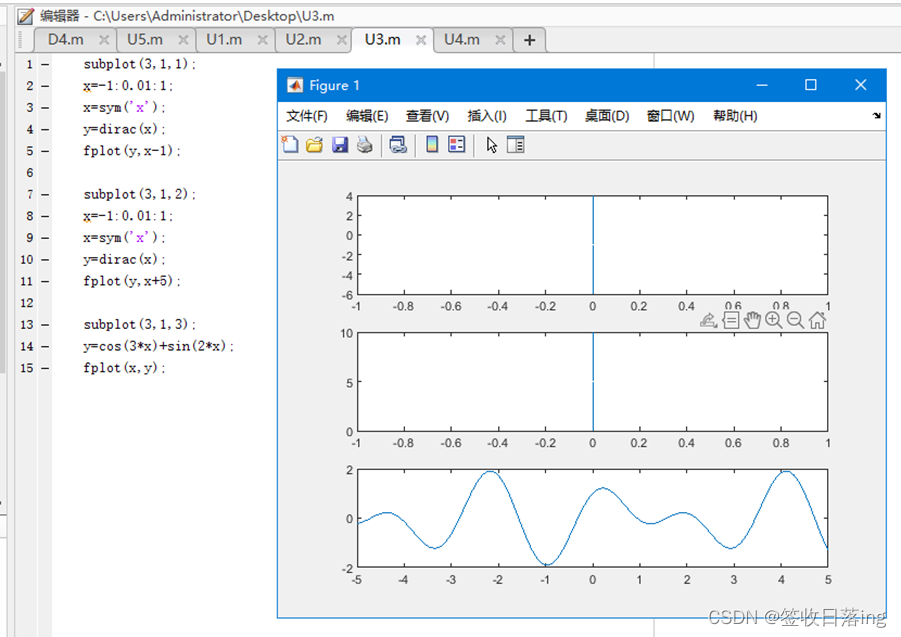The image size is (901, 637).
Task: Open the Save Figure icon
Action: coord(338,145)
